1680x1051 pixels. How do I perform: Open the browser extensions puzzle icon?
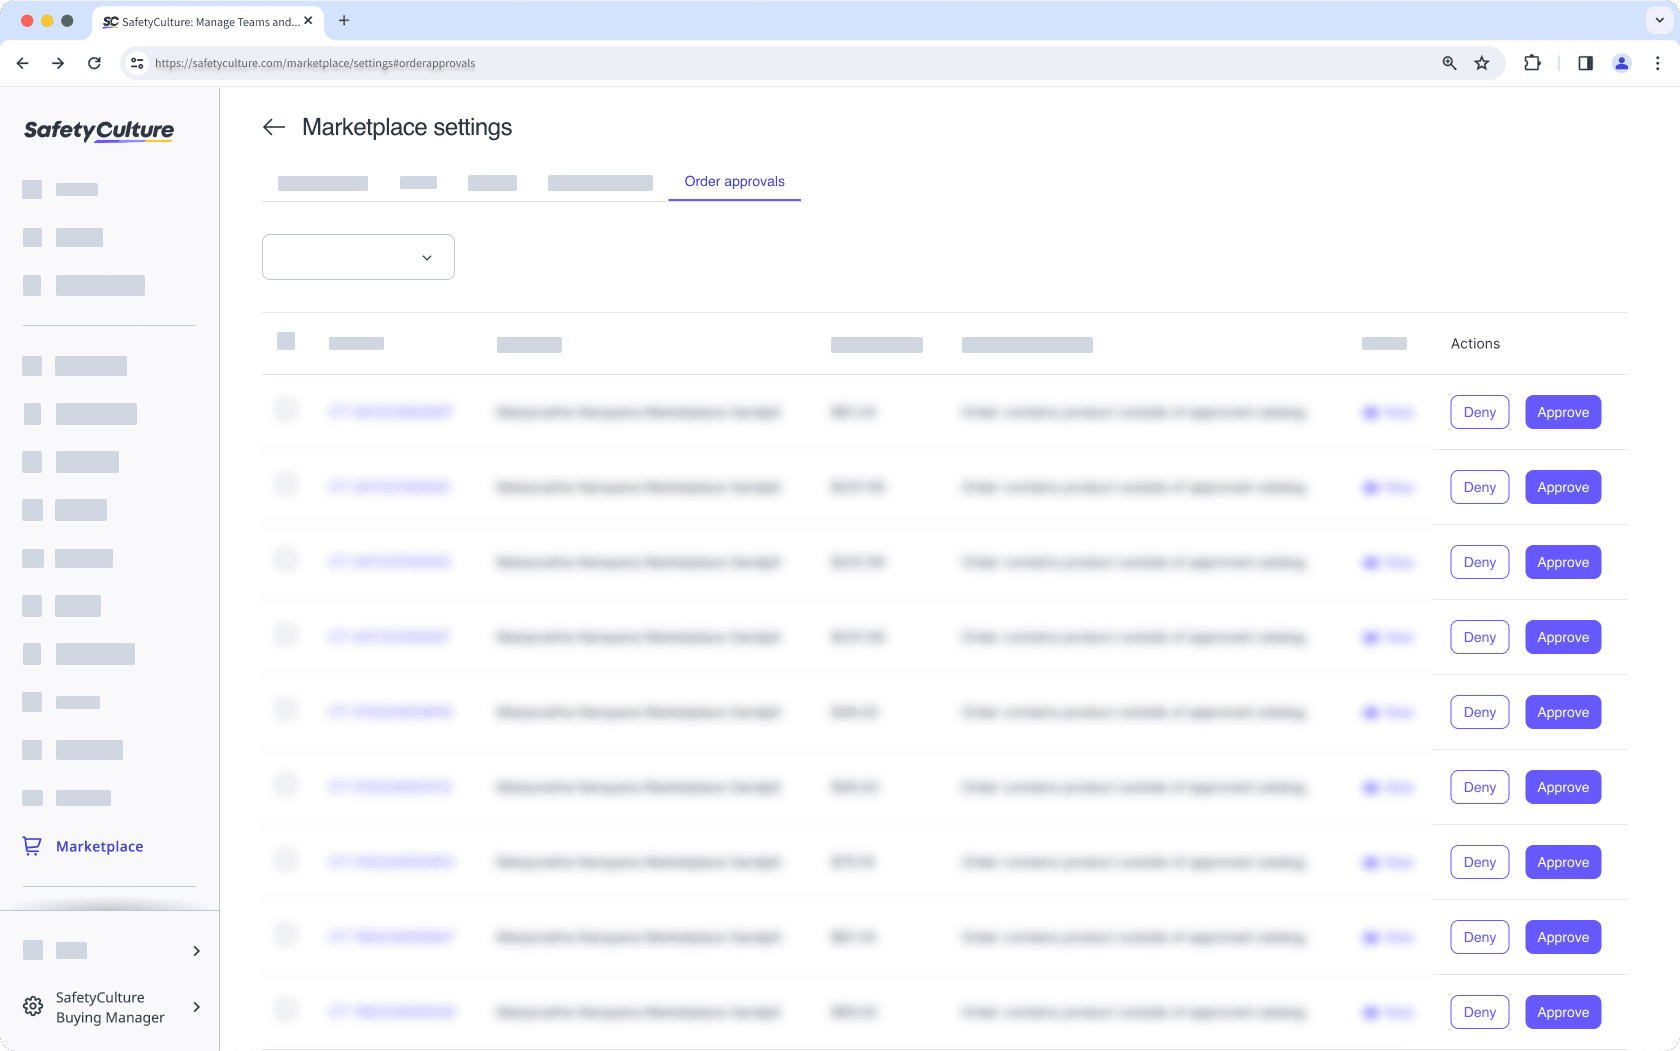pyautogui.click(x=1533, y=62)
